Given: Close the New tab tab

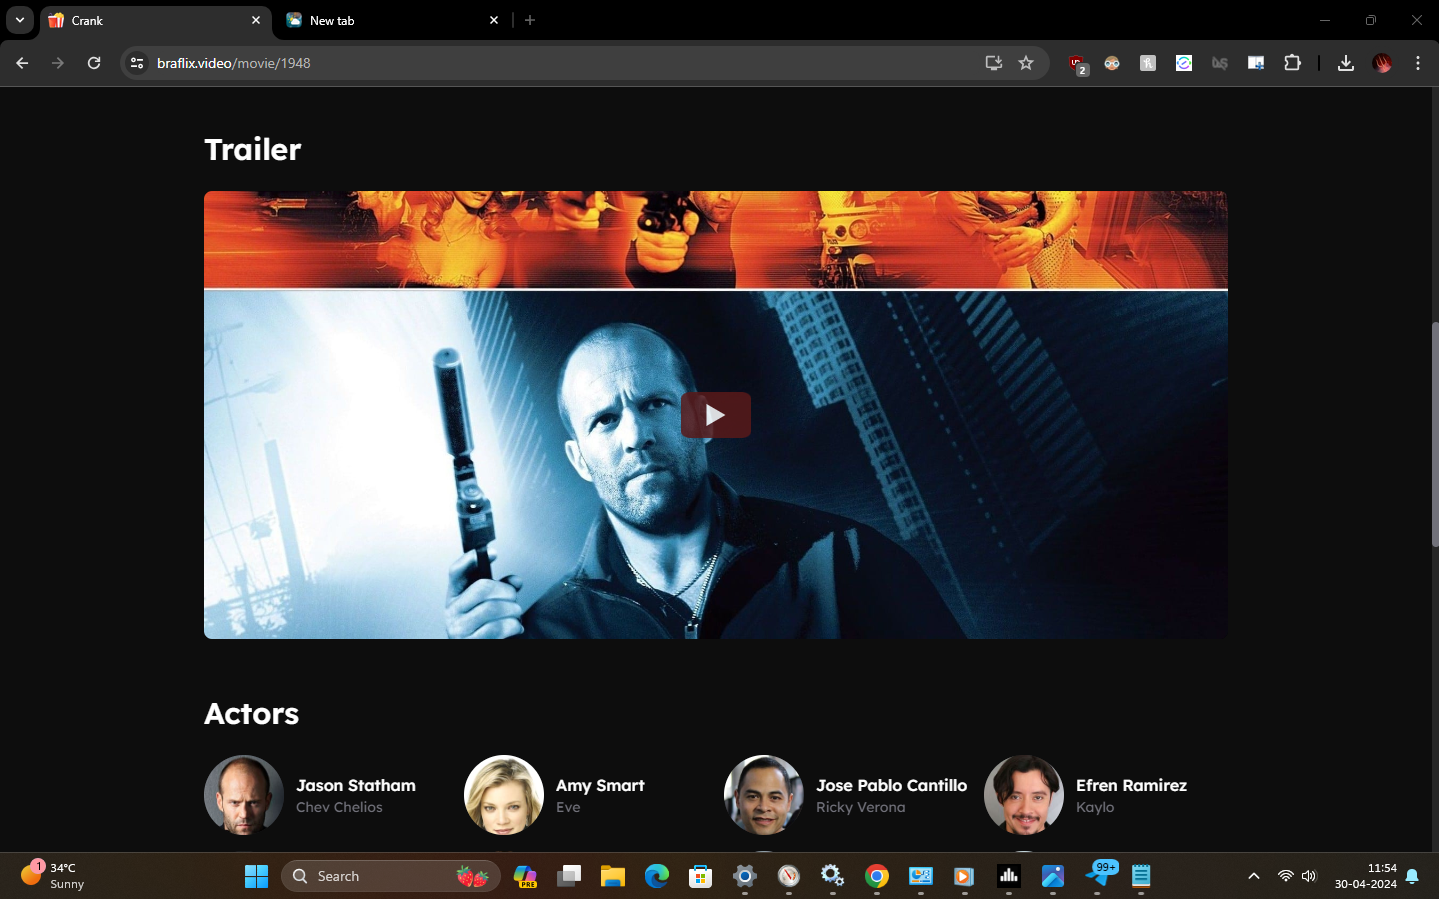Looking at the screenshot, I should pos(494,20).
